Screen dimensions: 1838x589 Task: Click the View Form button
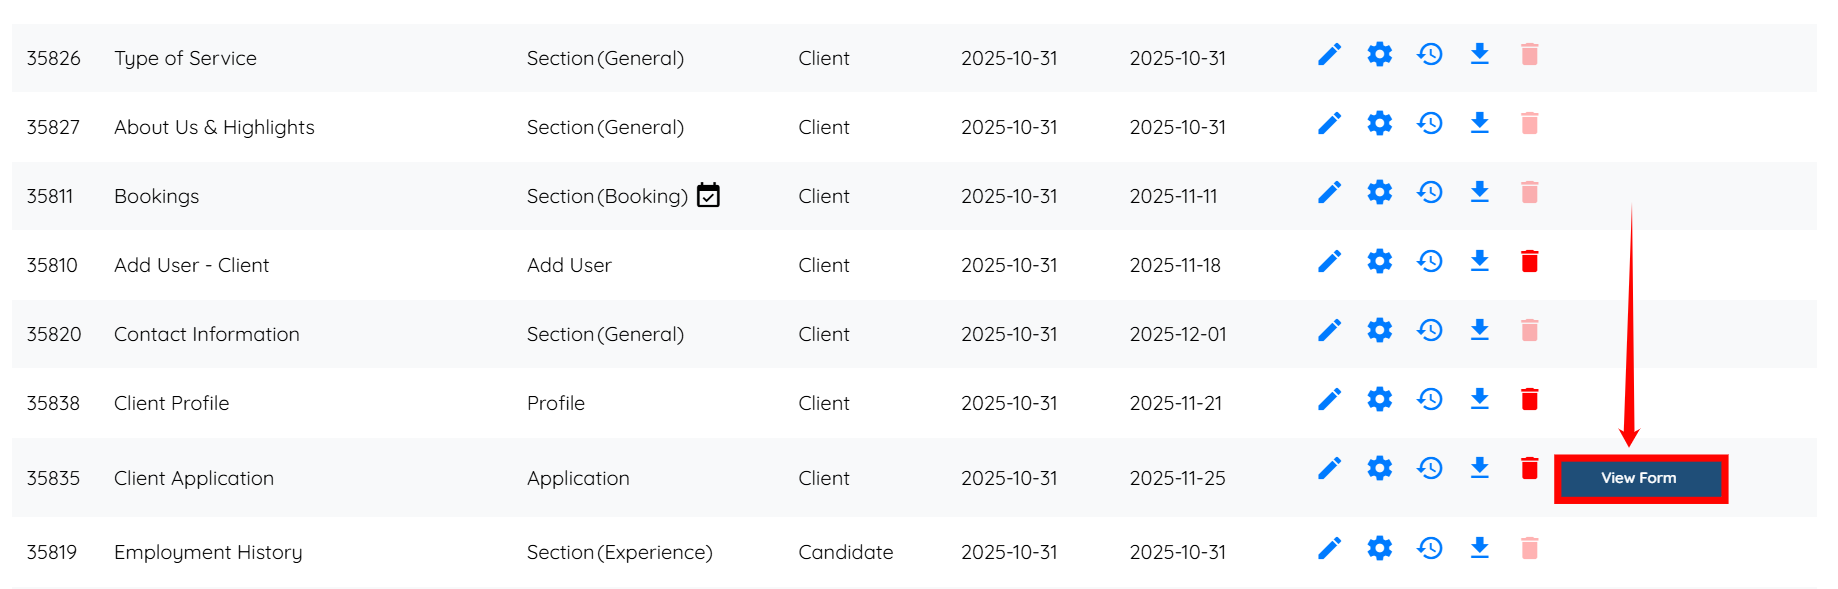[x=1639, y=478]
